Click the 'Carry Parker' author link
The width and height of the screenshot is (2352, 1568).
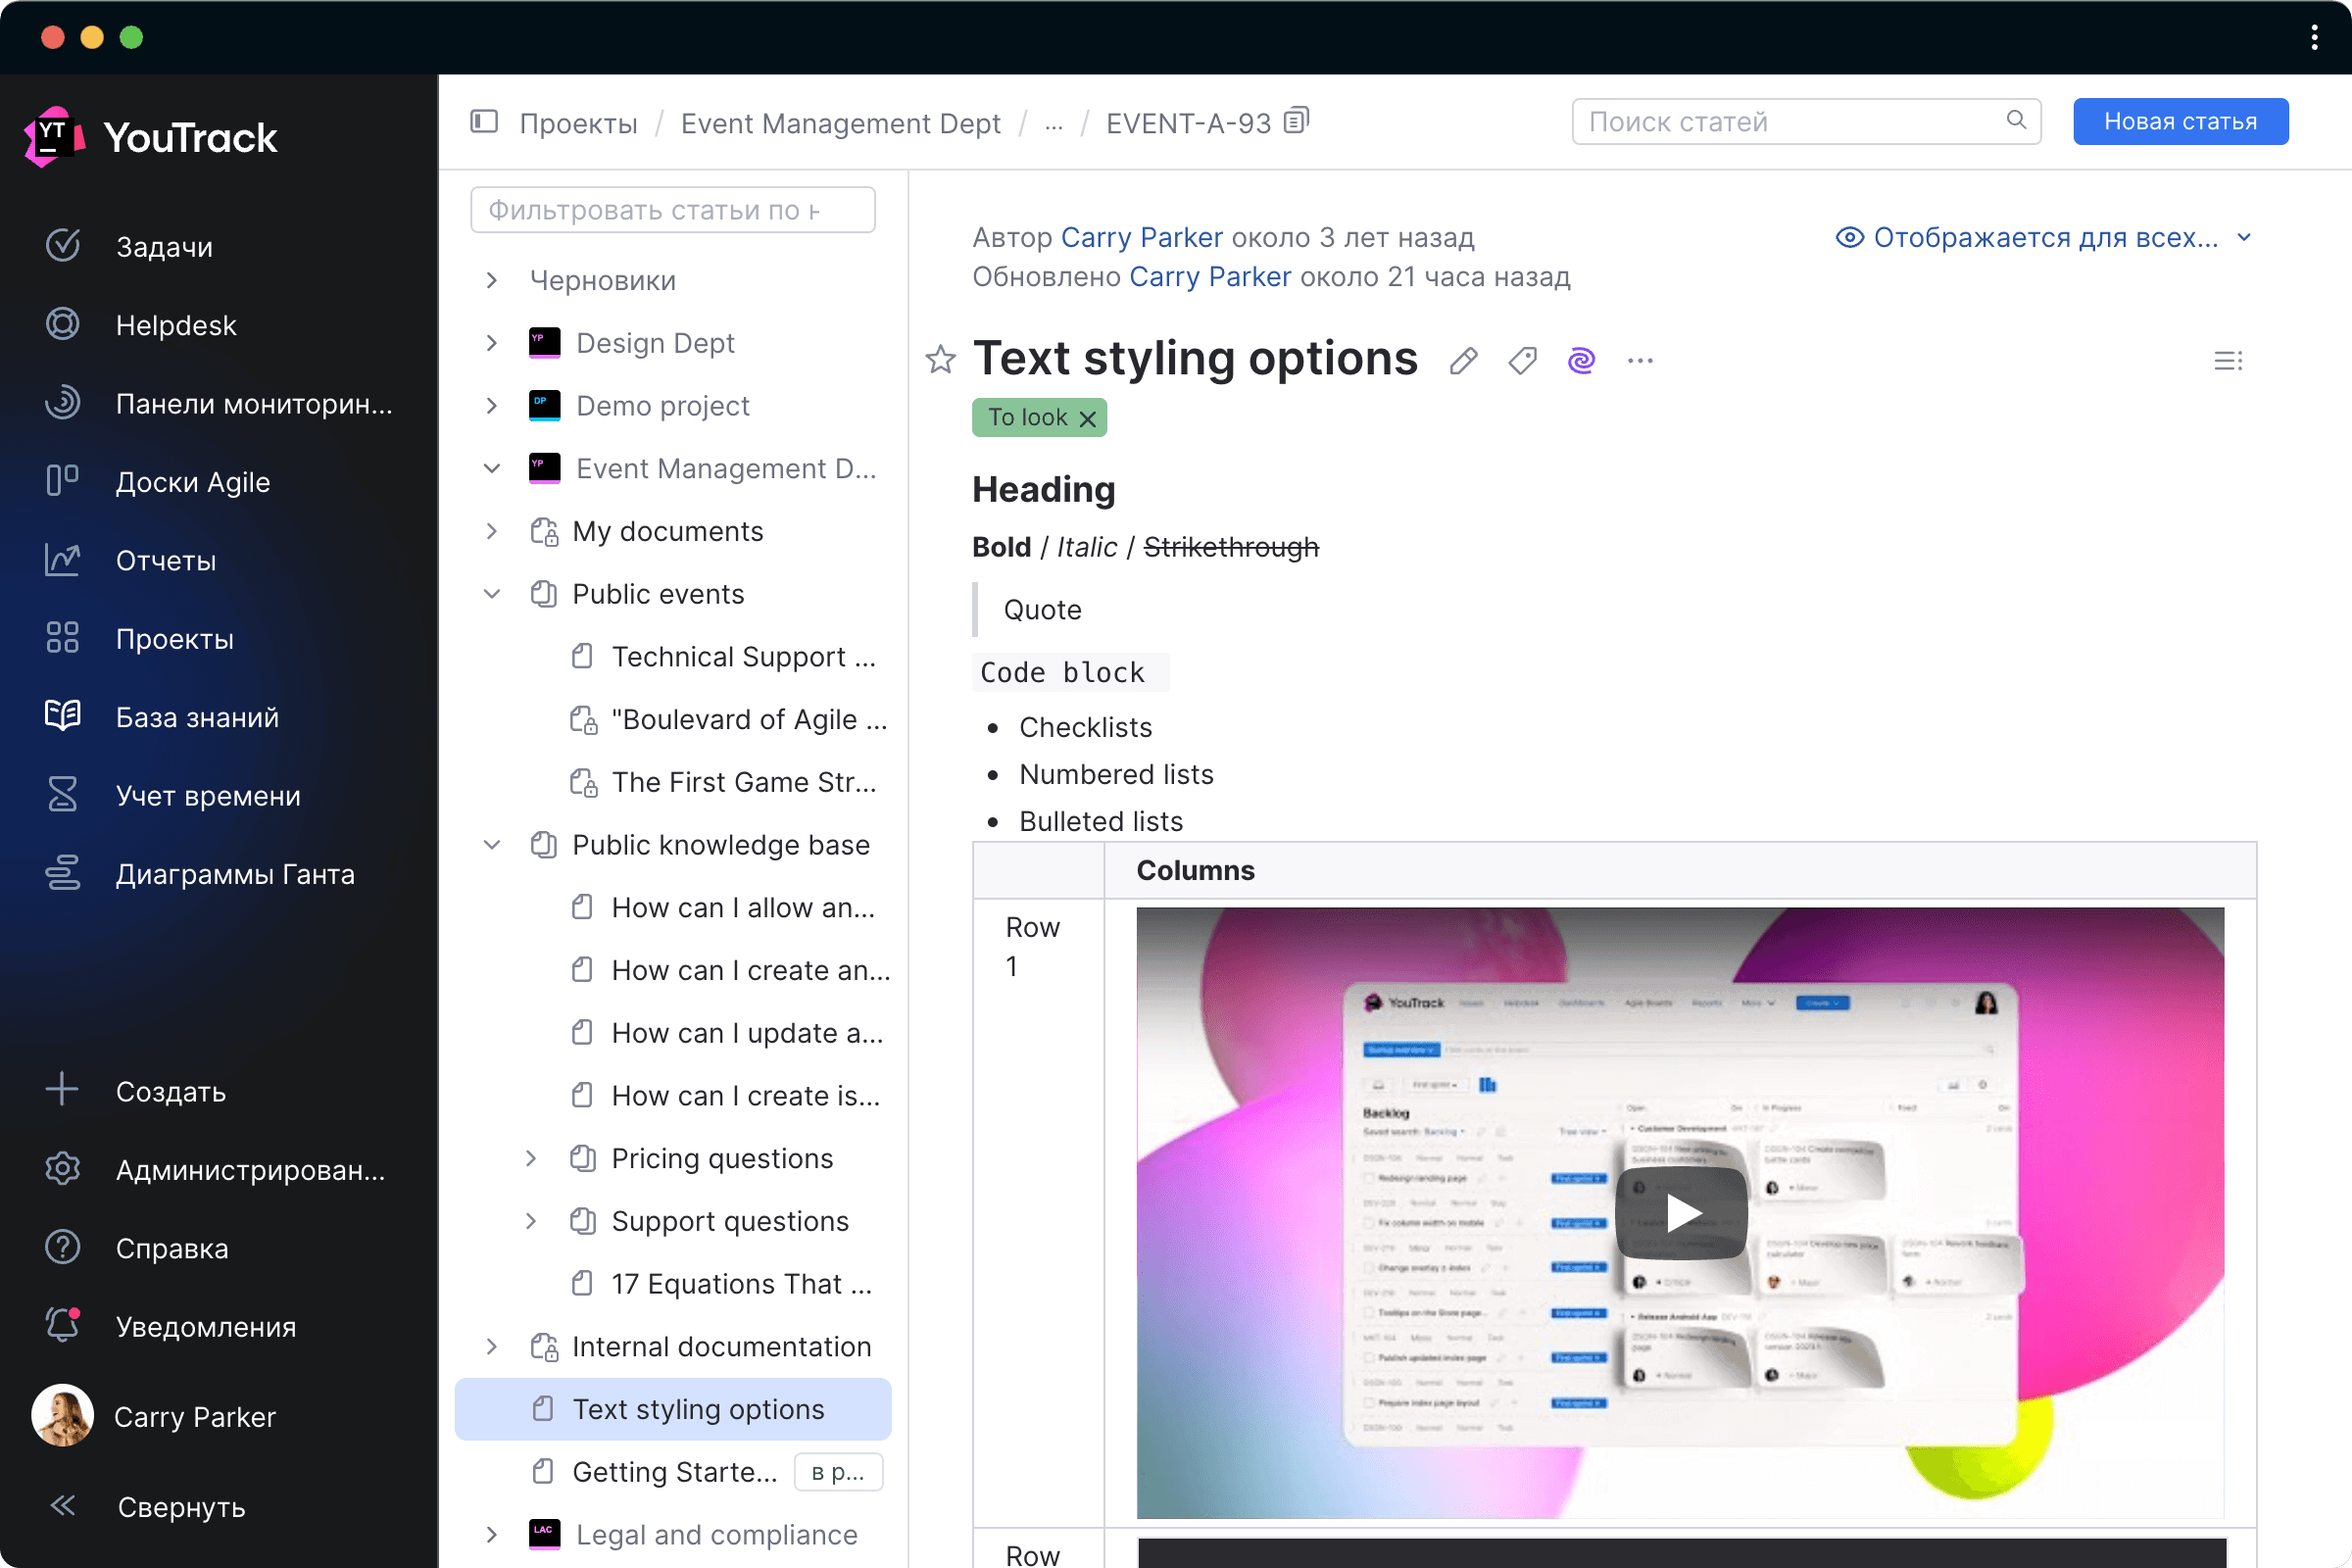[1141, 236]
